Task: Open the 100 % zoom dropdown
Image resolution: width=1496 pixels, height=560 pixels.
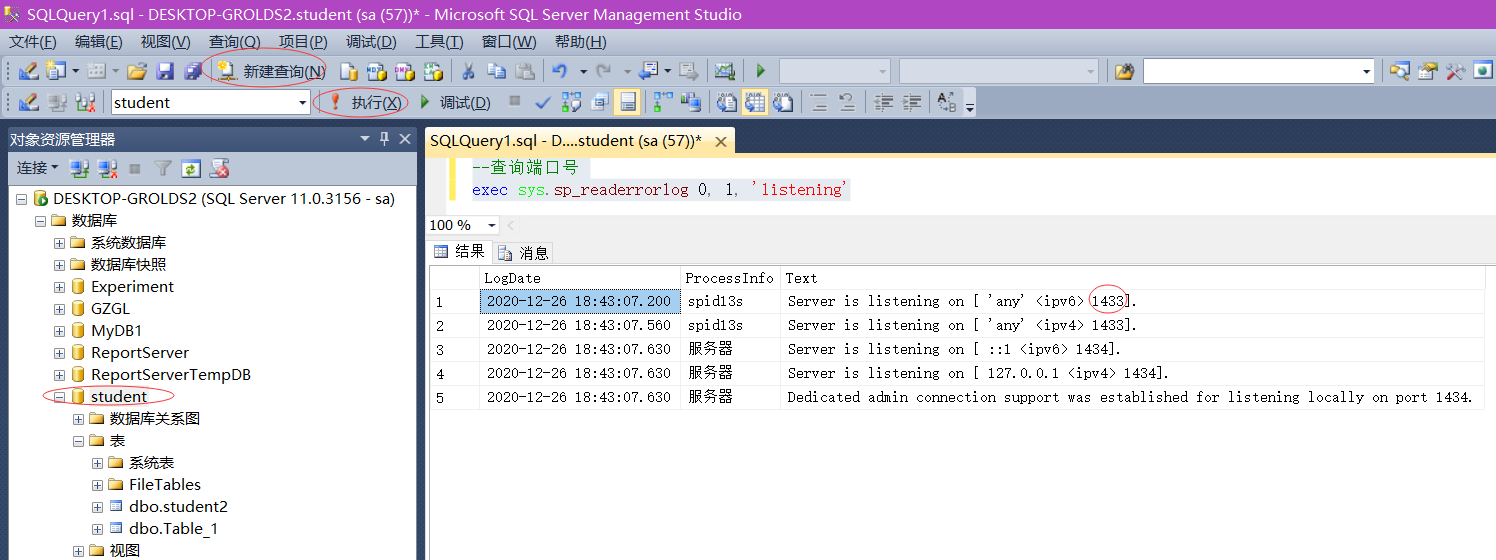Action: pos(492,225)
